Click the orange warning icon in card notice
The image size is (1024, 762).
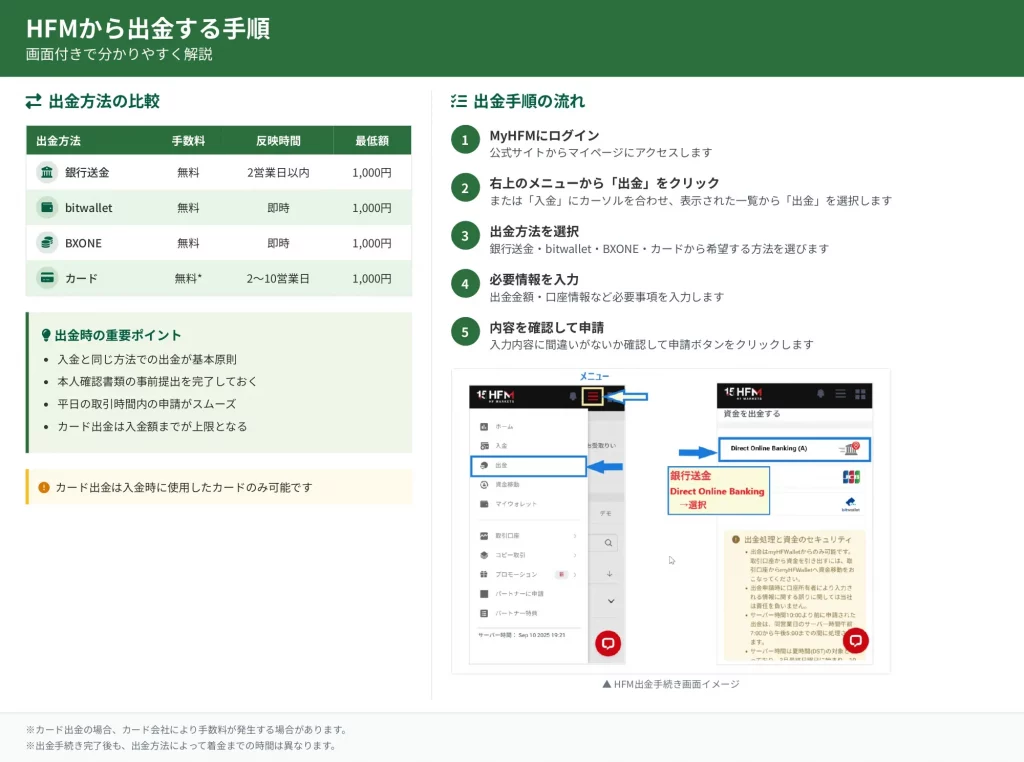[44, 487]
